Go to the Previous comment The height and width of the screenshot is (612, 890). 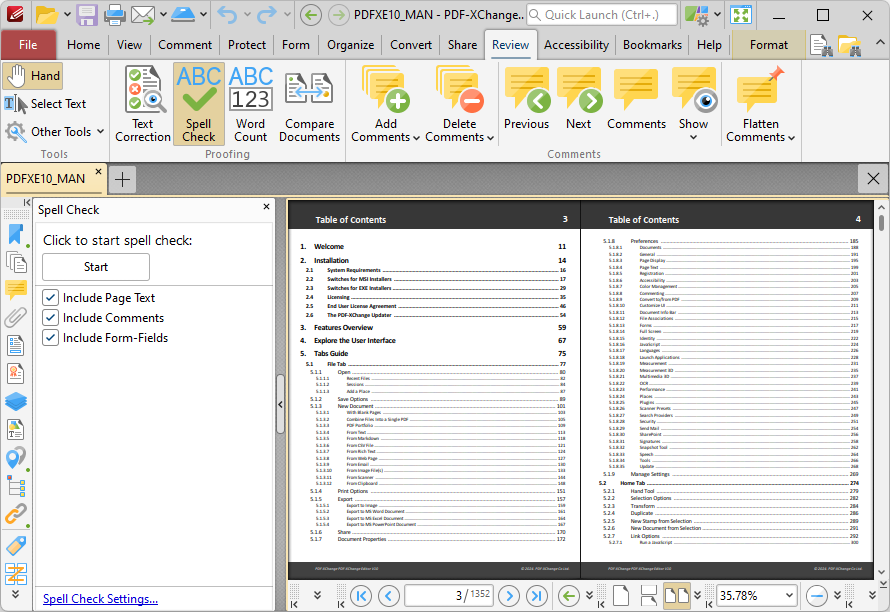pyautogui.click(x=527, y=99)
